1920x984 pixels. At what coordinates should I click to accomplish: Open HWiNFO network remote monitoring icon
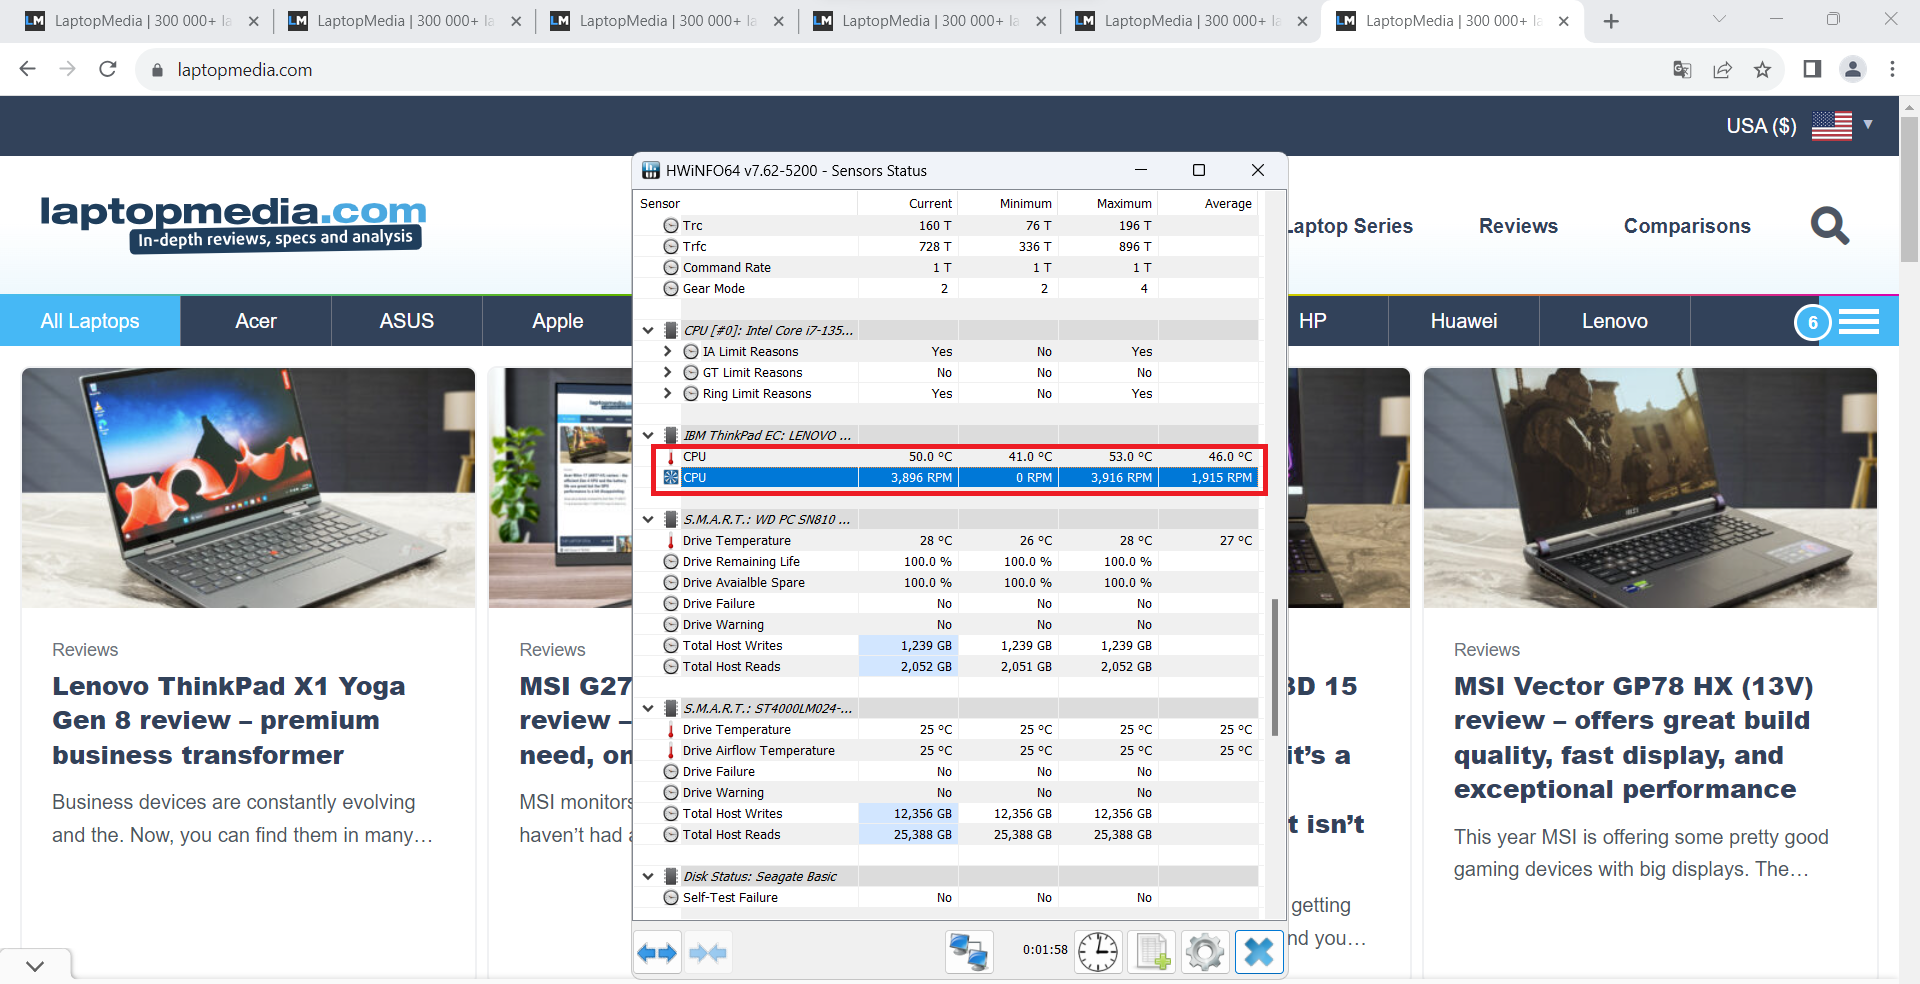tap(969, 952)
